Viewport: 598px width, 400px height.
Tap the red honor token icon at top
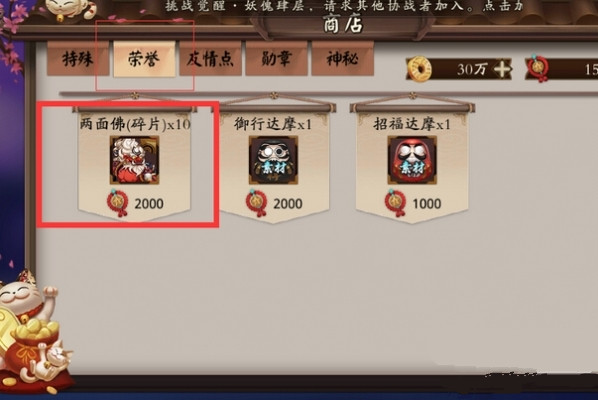pyautogui.click(x=538, y=69)
